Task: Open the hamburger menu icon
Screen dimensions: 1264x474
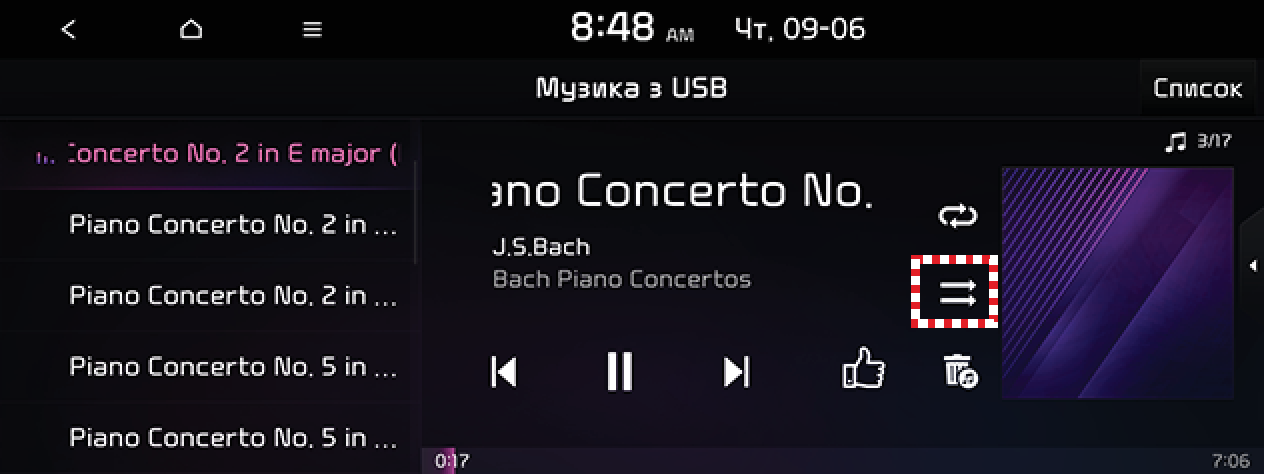Action: (x=312, y=30)
